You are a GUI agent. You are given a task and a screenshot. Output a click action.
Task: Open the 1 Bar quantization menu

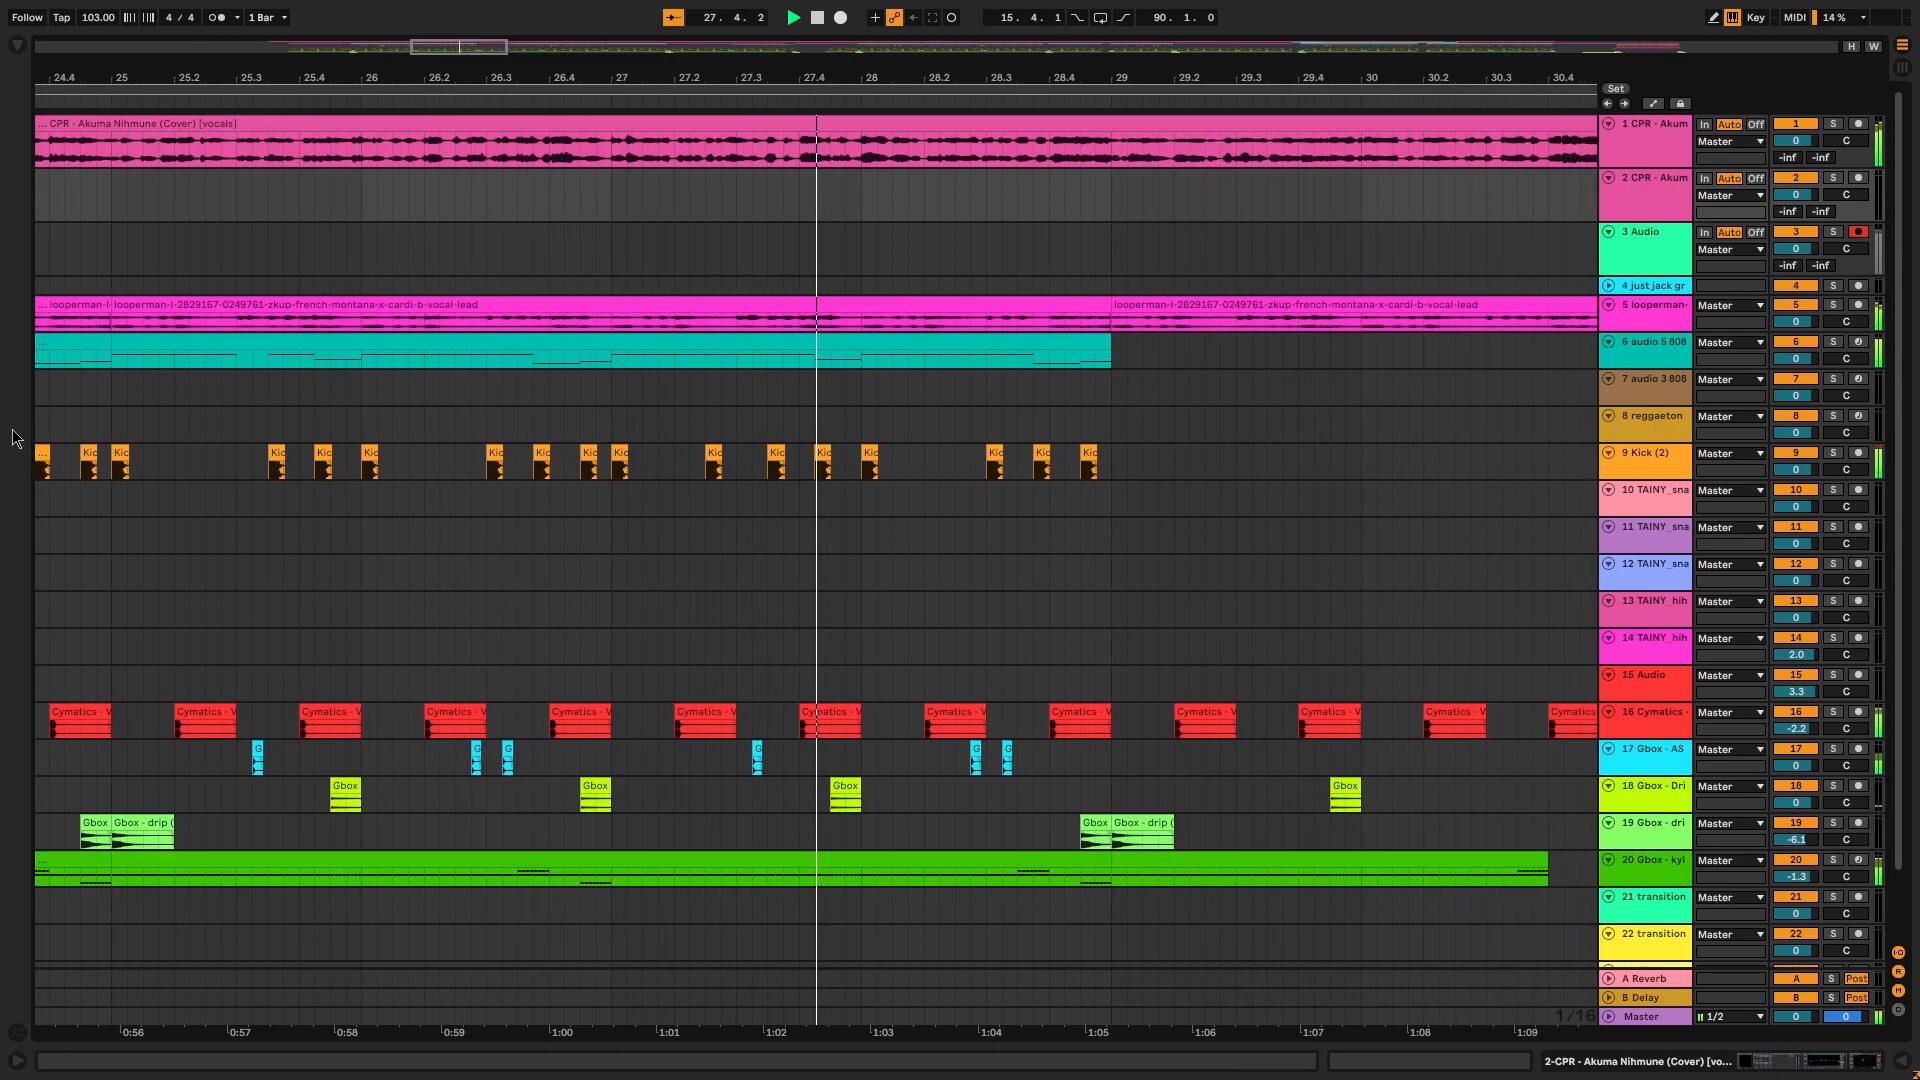pos(268,17)
